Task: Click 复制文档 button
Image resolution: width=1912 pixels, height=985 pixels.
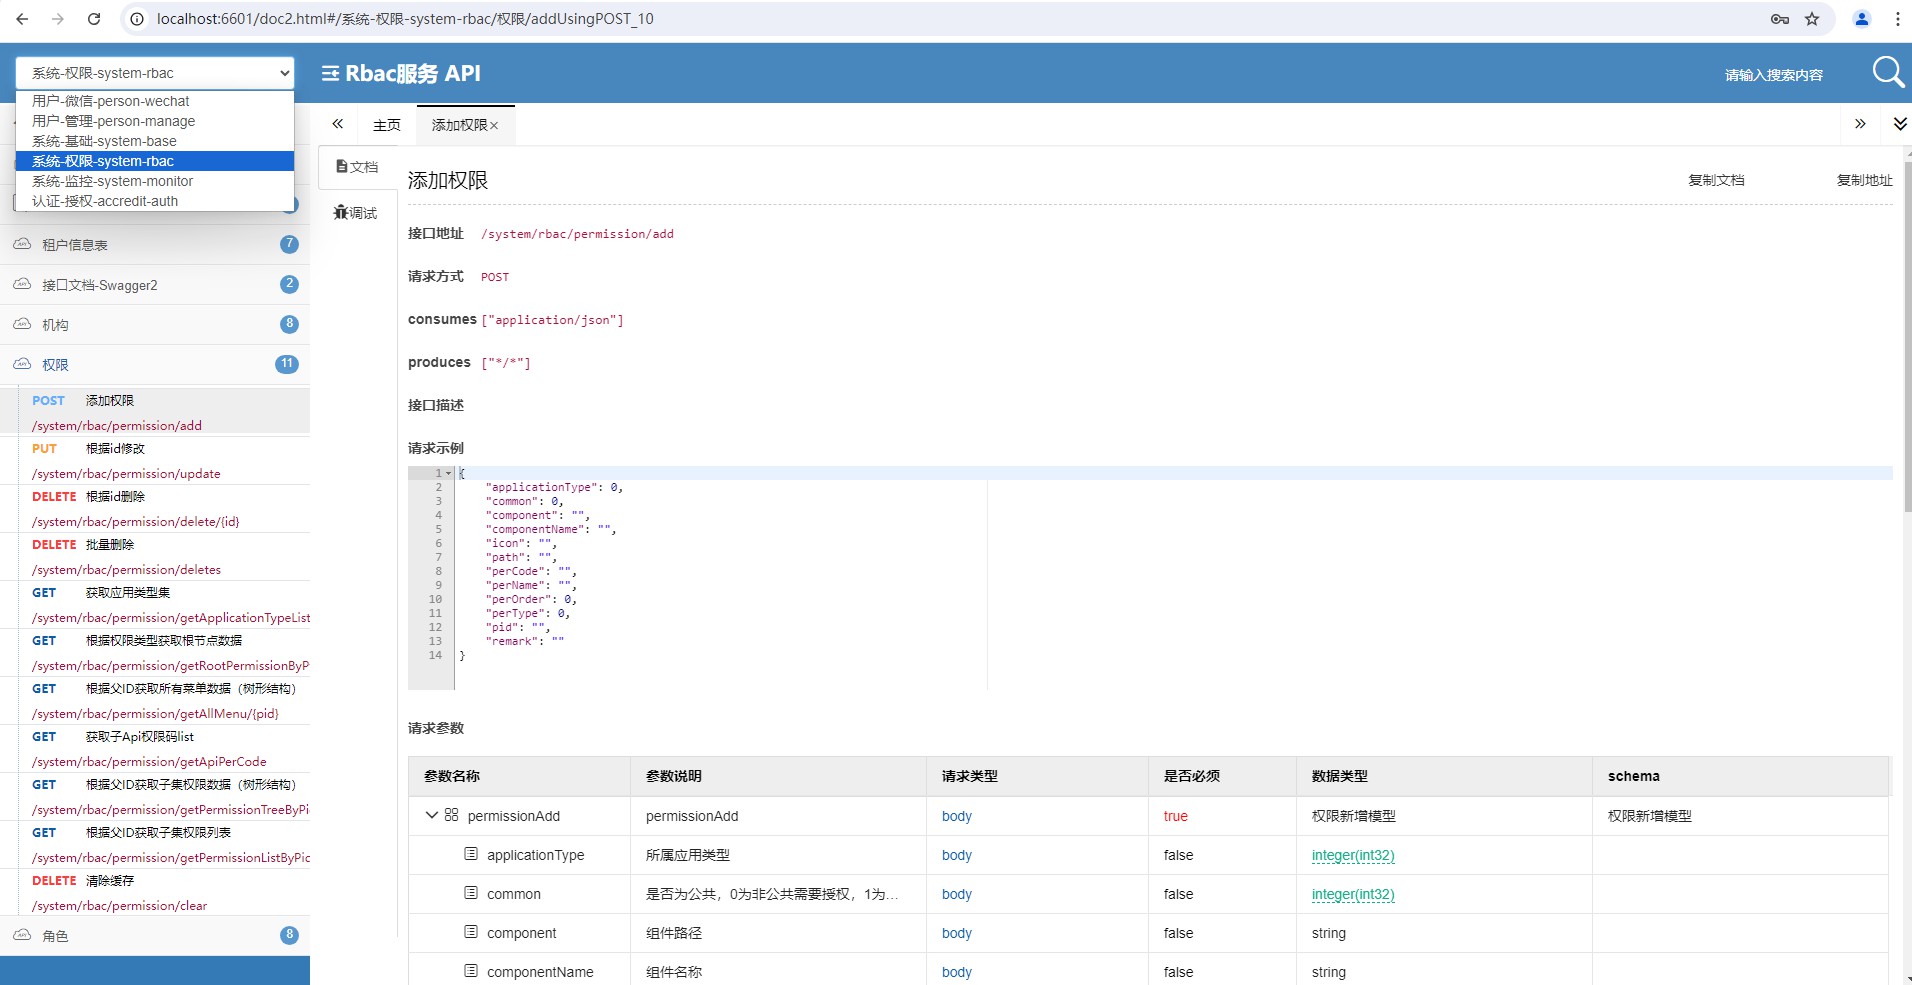Action: point(1716,180)
